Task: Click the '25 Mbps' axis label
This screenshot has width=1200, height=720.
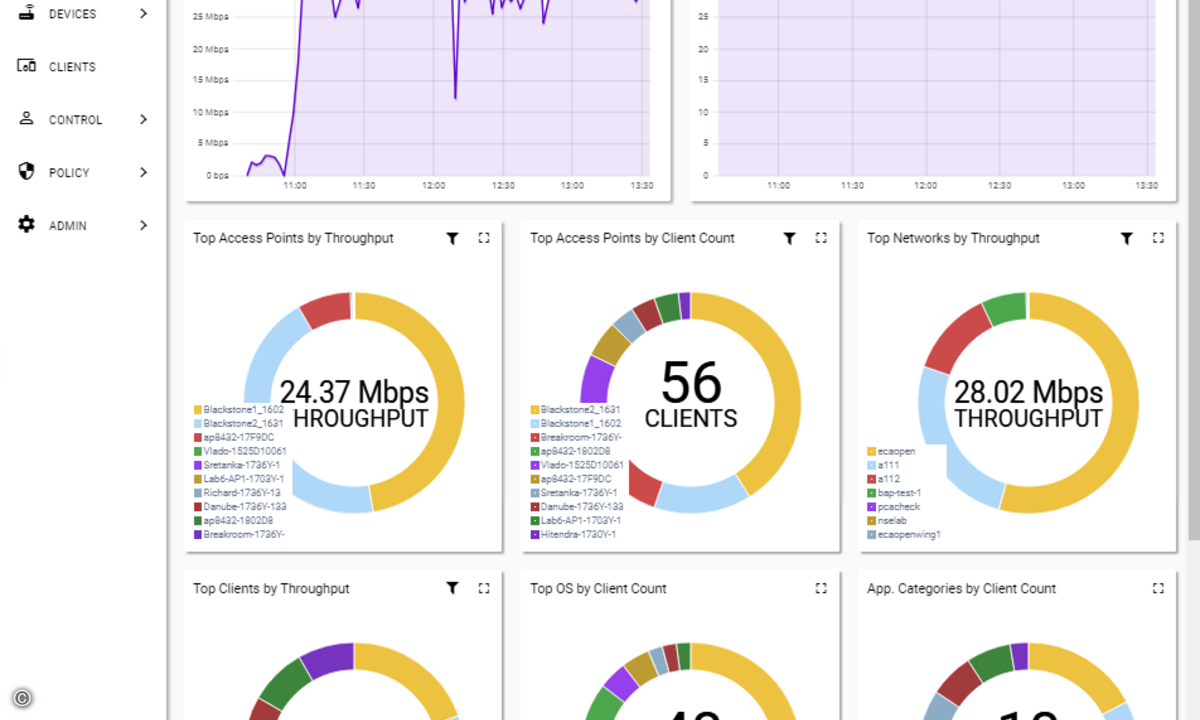Action: [x=211, y=17]
